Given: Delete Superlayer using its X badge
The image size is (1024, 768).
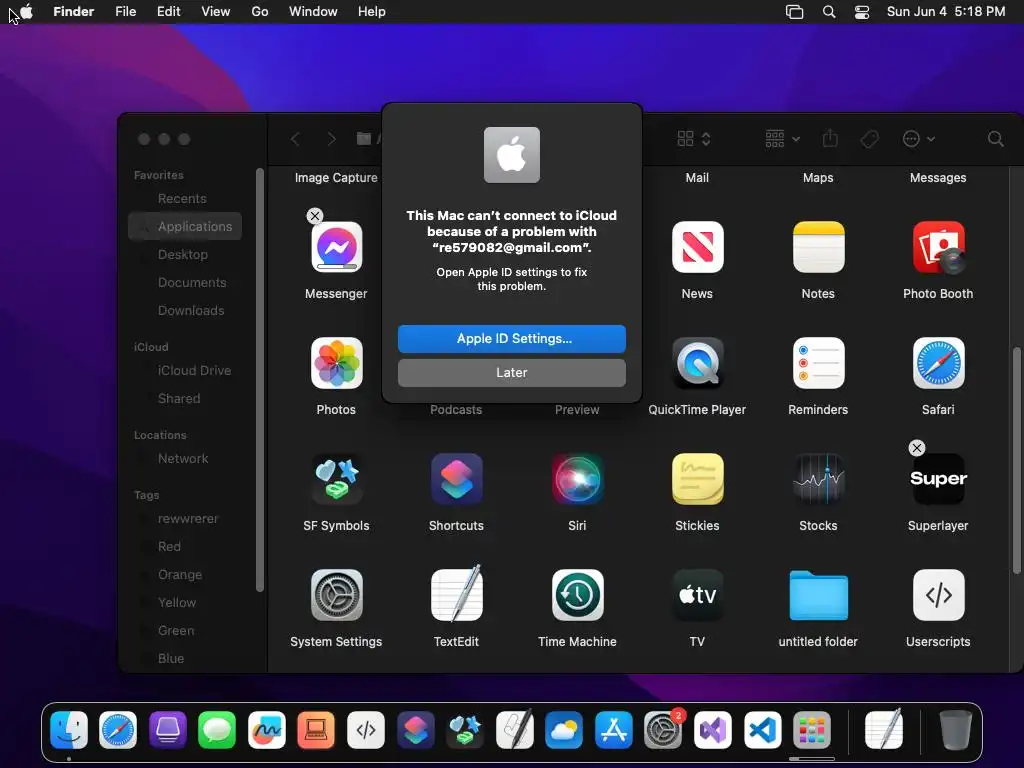Looking at the screenshot, I should coord(917,447).
